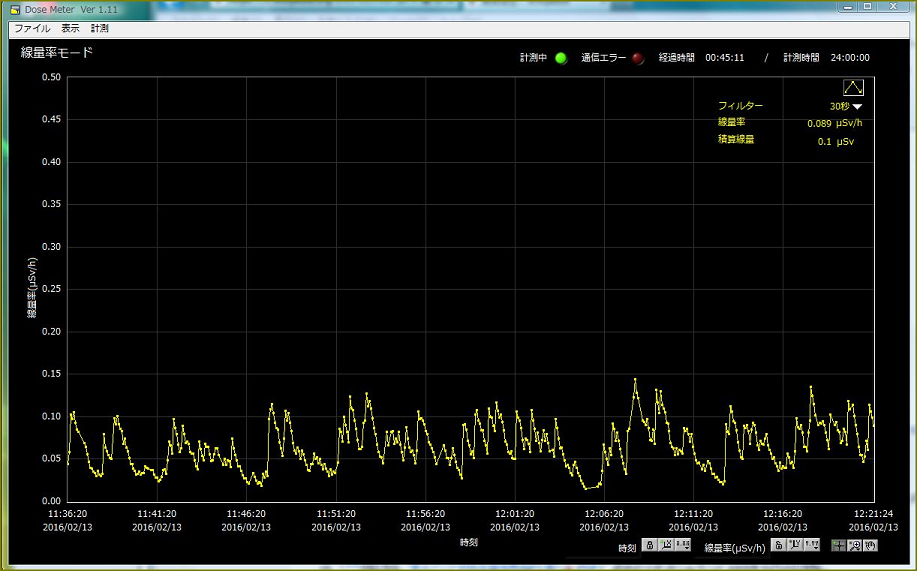Click the 0.089 µSv/h dose rate readout
The width and height of the screenshot is (917, 571).
pyautogui.click(x=834, y=124)
